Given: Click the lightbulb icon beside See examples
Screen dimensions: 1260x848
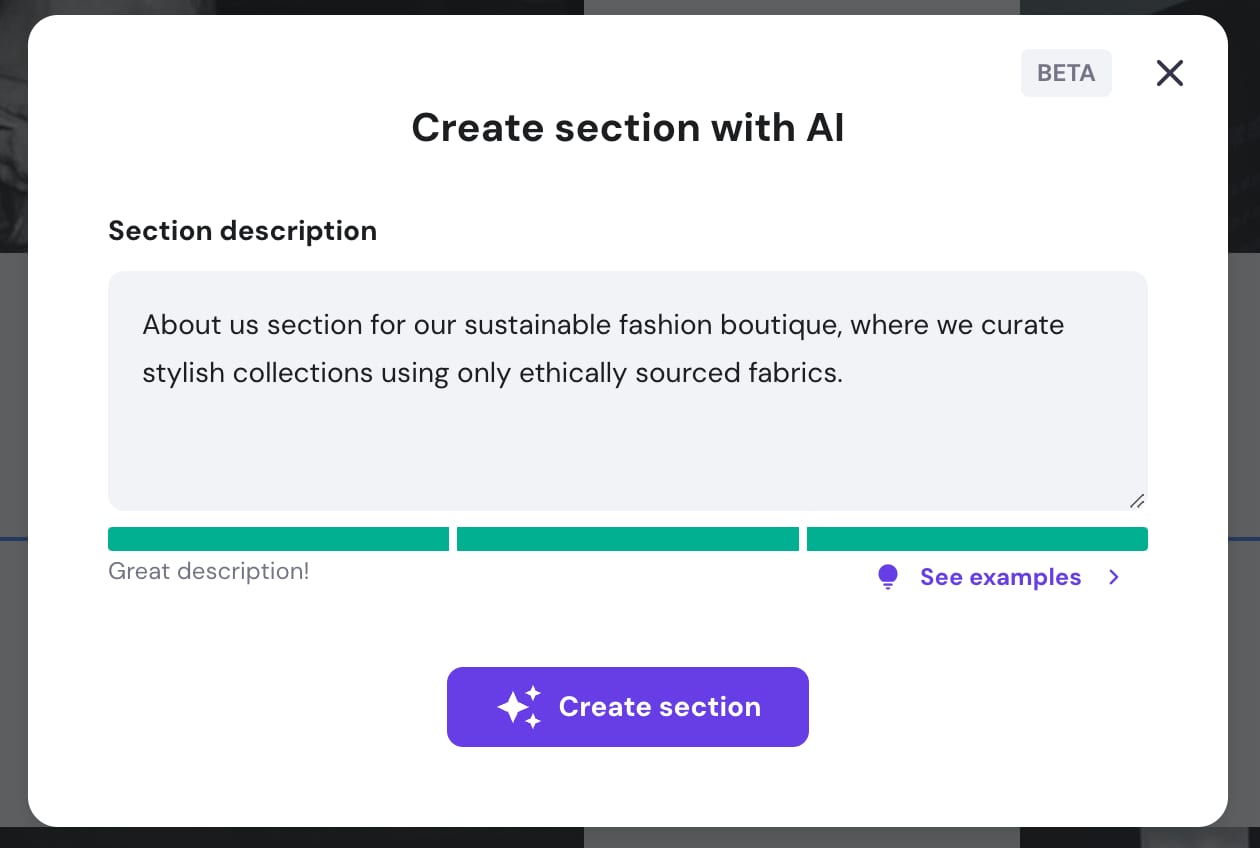Looking at the screenshot, I should pyautogui.click(x=888, y=577).
